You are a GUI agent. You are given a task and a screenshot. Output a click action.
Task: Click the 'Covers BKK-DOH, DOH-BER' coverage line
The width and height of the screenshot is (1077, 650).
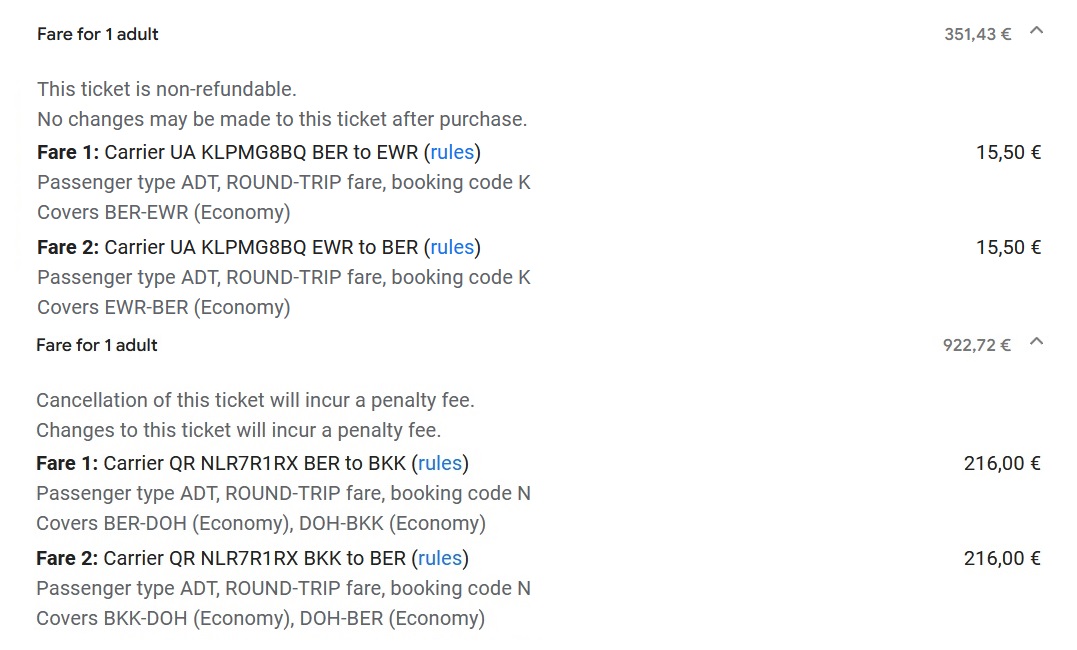pos(260,618)
